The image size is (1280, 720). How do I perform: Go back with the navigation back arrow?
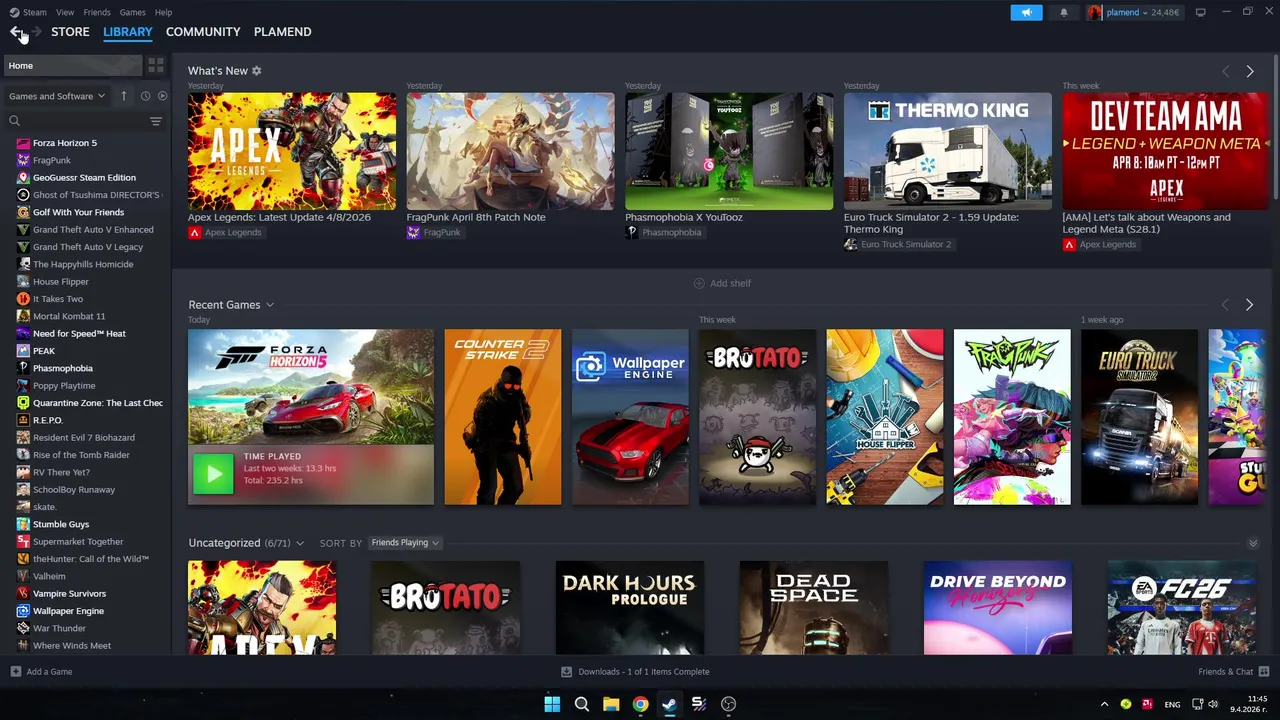16,32
